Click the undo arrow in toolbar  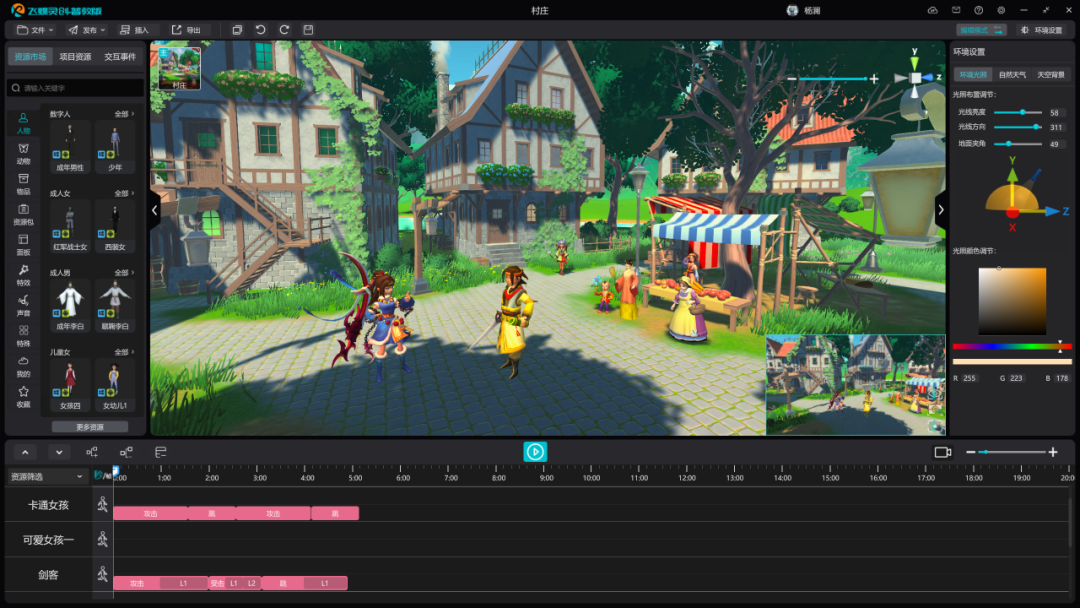click(260, 30)
